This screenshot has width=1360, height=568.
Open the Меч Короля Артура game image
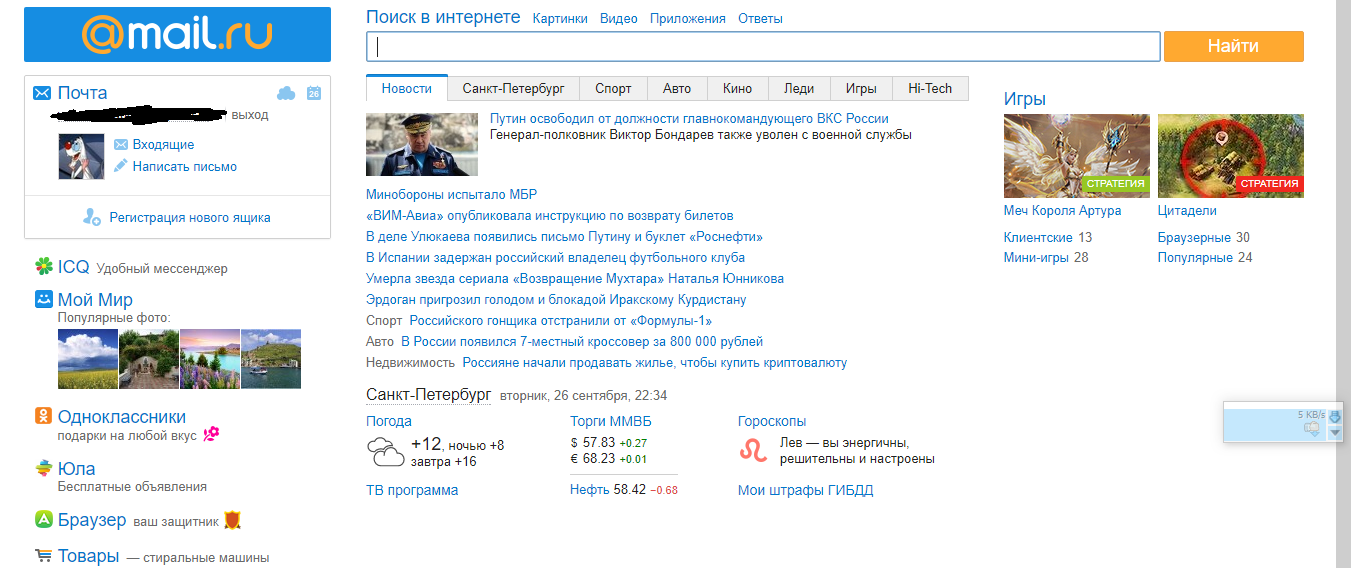1077,155
